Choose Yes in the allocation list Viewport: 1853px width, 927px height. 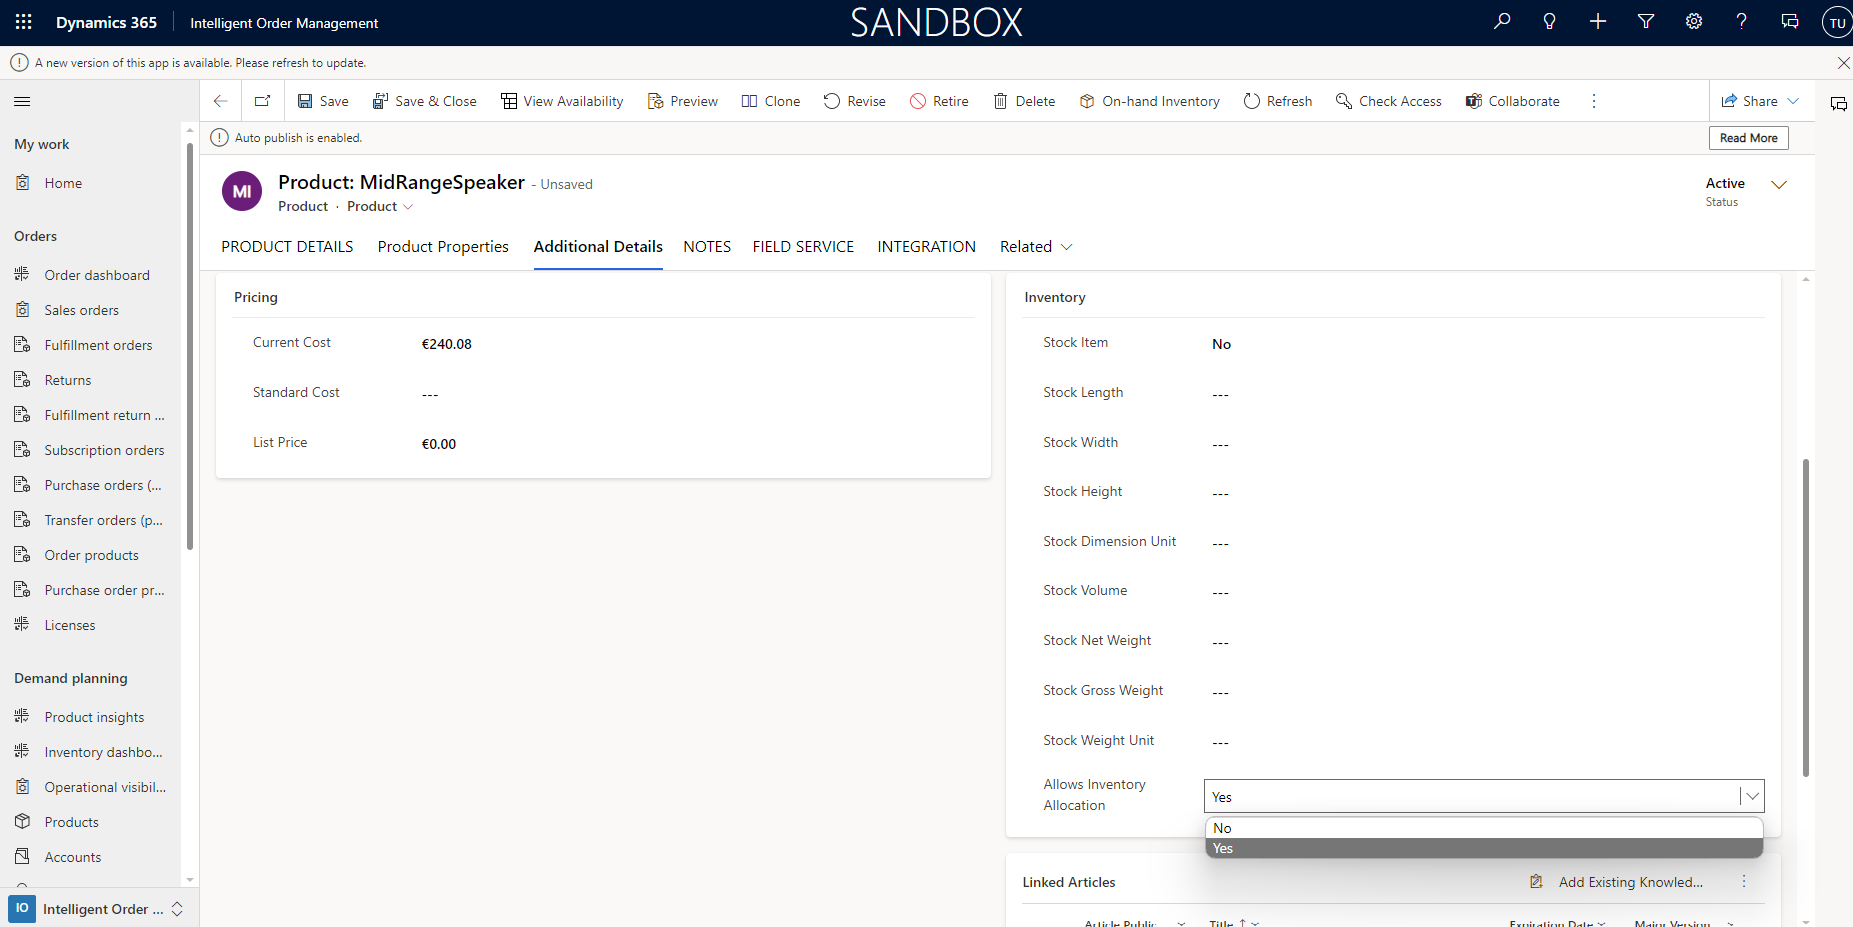coord(1484,848)
